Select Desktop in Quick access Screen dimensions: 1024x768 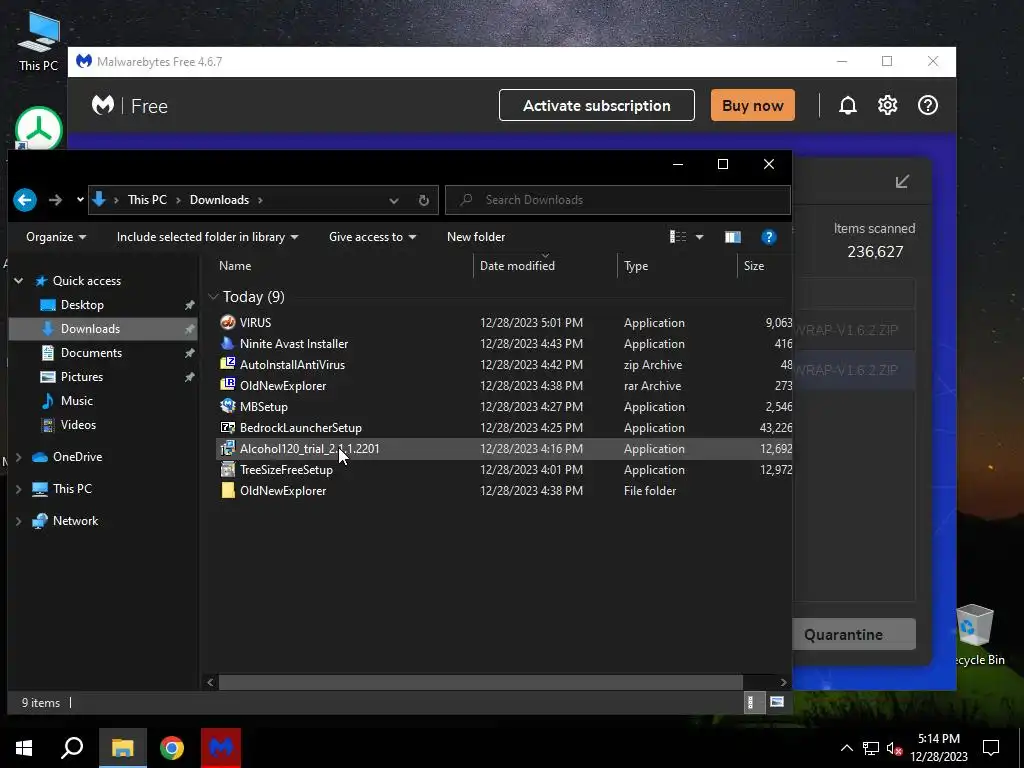(x=82, y=305)
